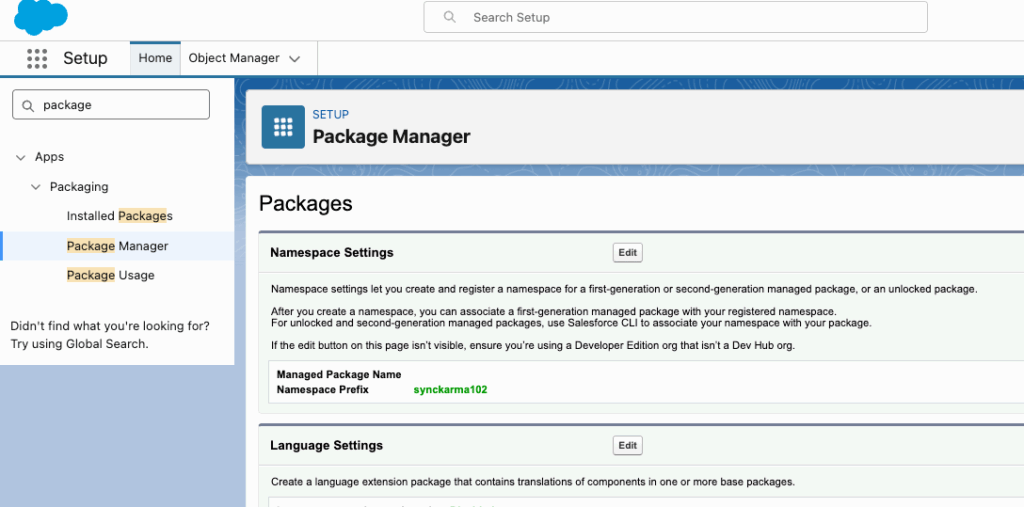The height and width of the screenshot is (507, 1024).
Task: Select Package Manager in sidebar
Action: coord(118,246)
